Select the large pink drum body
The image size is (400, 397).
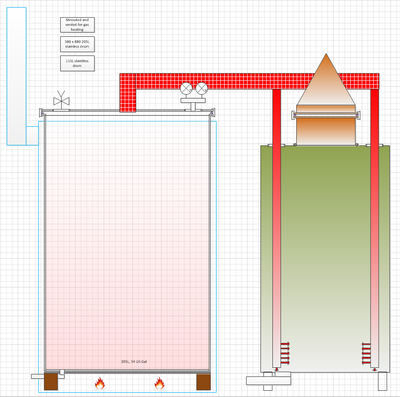(127, 243)
